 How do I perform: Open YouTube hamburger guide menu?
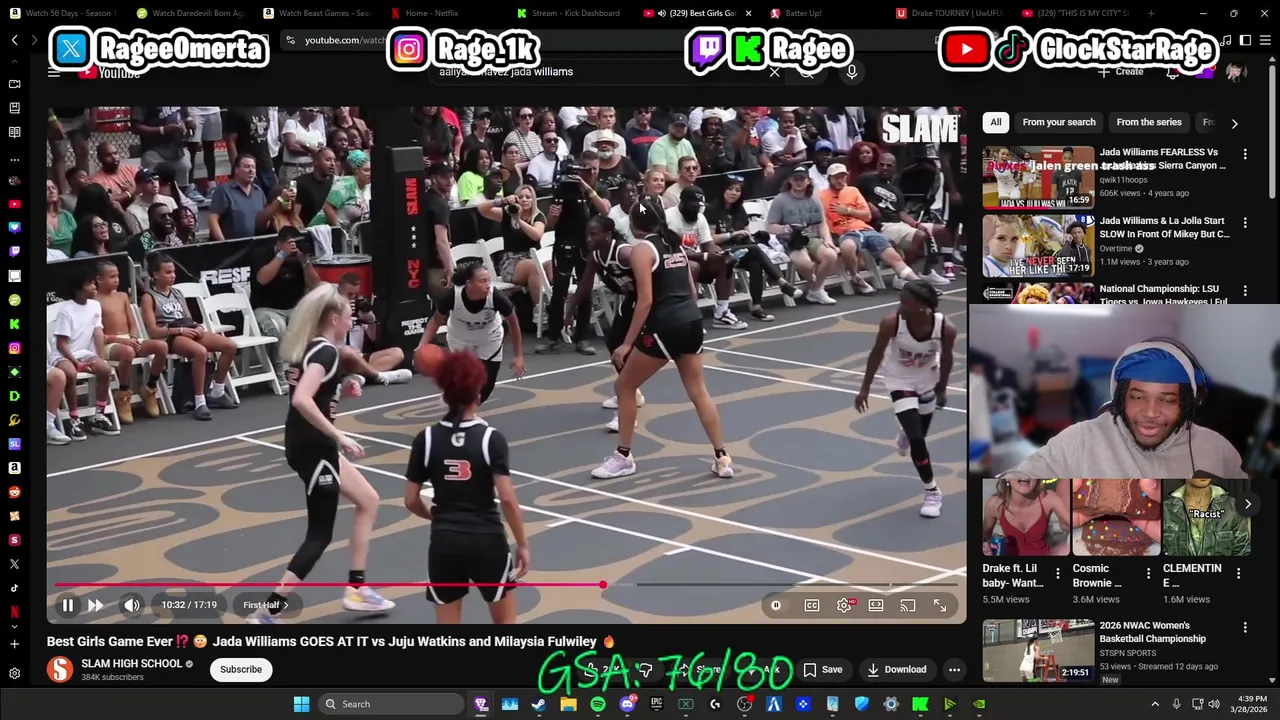click(54, 72)
